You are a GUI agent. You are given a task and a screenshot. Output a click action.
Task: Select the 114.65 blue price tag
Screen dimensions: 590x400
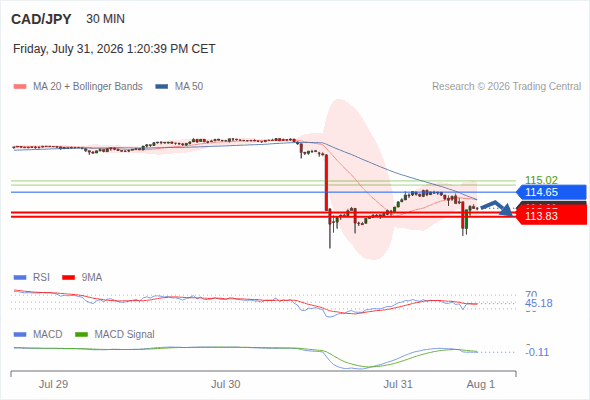coord(551,192)
